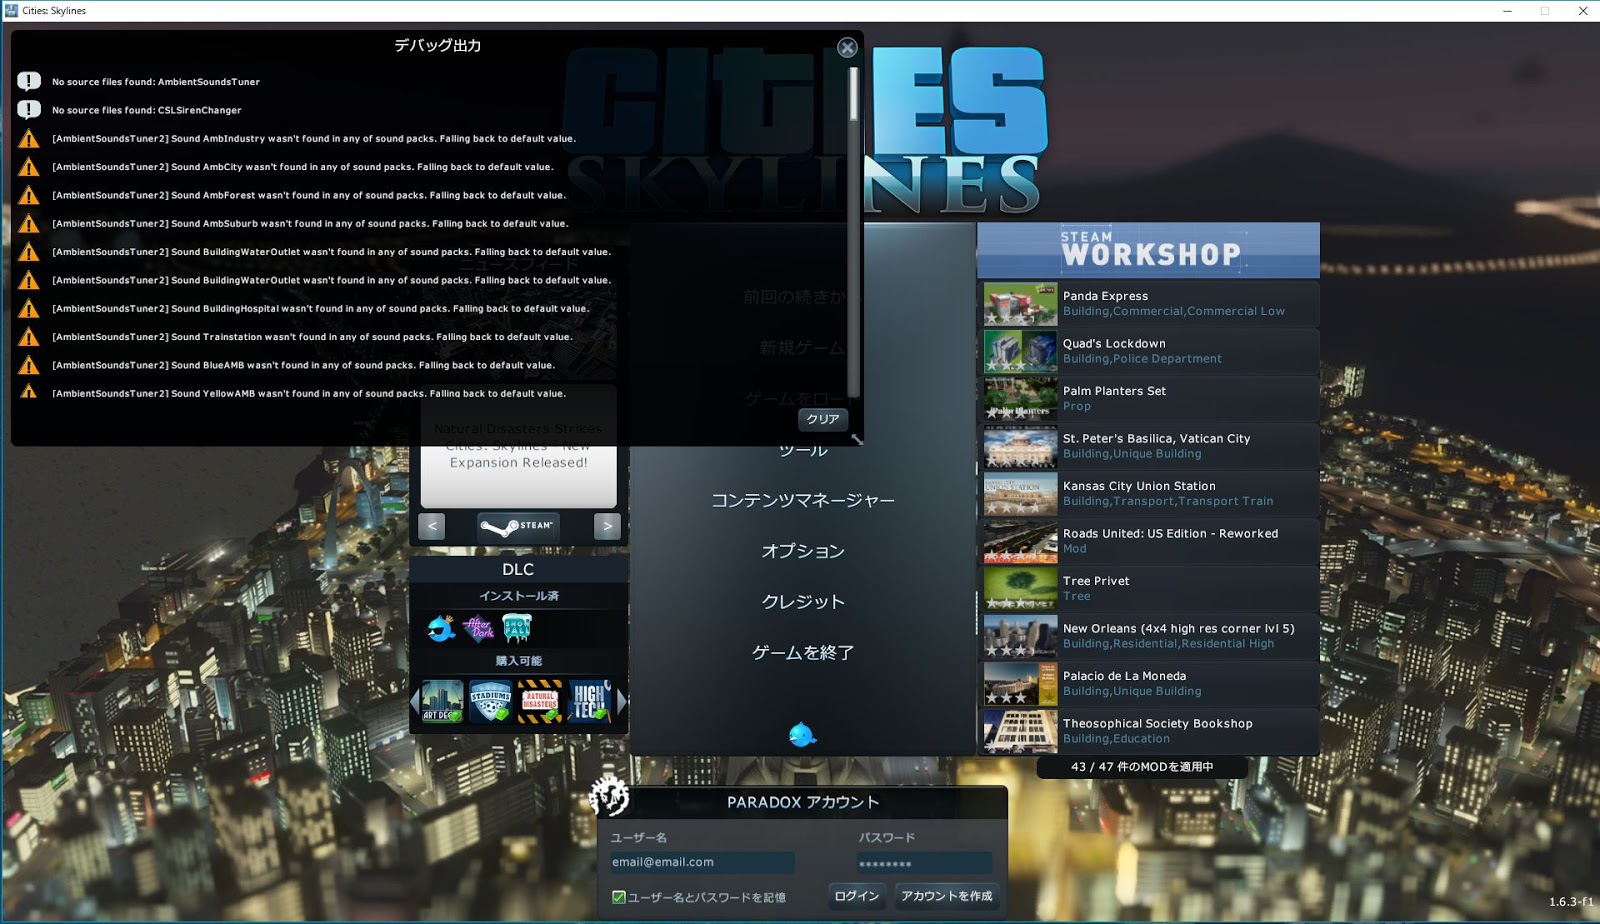Viewport: 1600px width, 924px height.
Task: Go to the next news item
Action: [607, 526]
